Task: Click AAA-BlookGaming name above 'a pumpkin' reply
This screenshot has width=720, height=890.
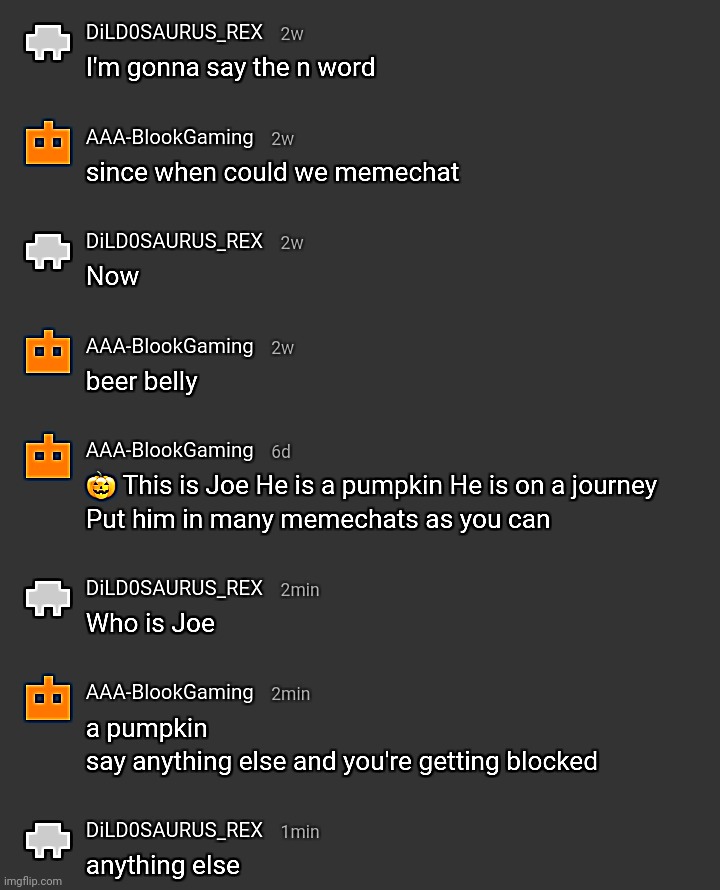Action: [169, 692]
